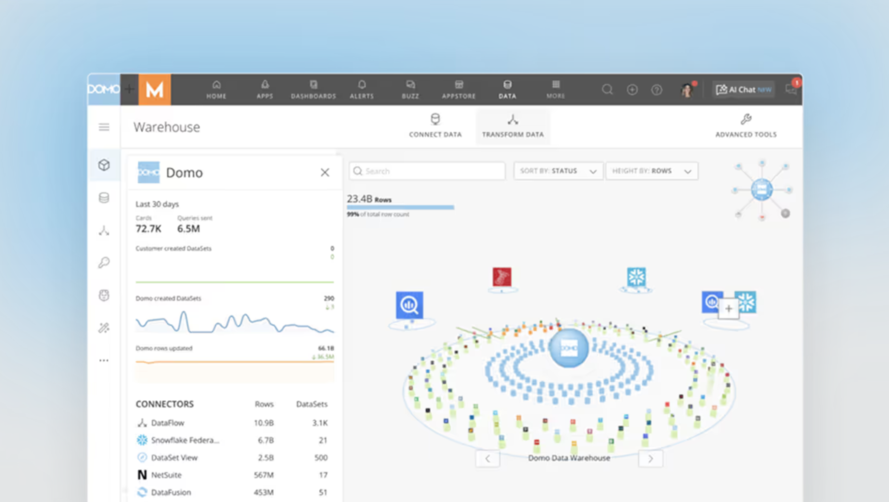
Task: Select the DataFlow connector row
Action: pos(232,423)
